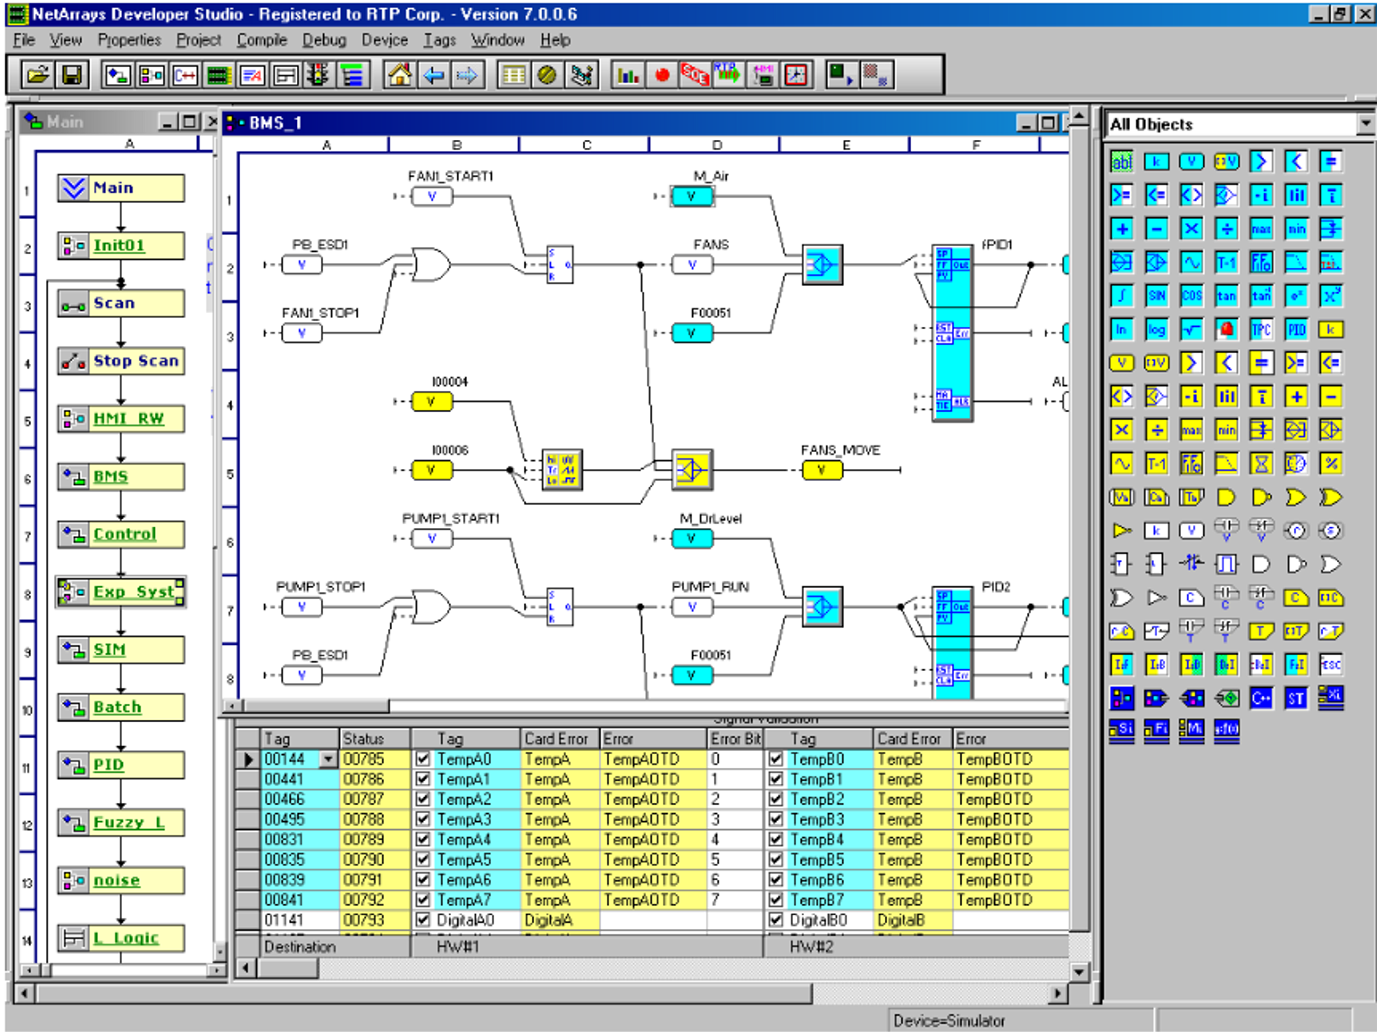Expand the tag 00144 cell dropdown
This screenshot has height=1032, width=1377.
[328, 760]
